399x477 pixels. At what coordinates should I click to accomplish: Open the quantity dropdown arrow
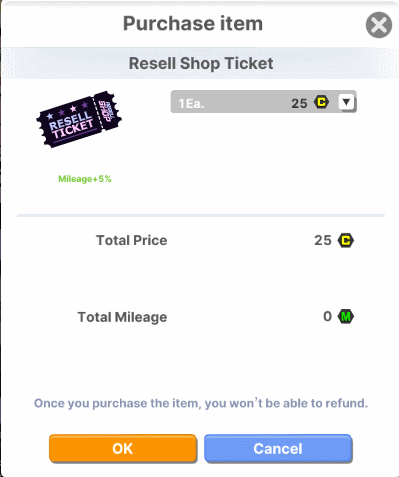pyautogui.click(x=346, y=102)
